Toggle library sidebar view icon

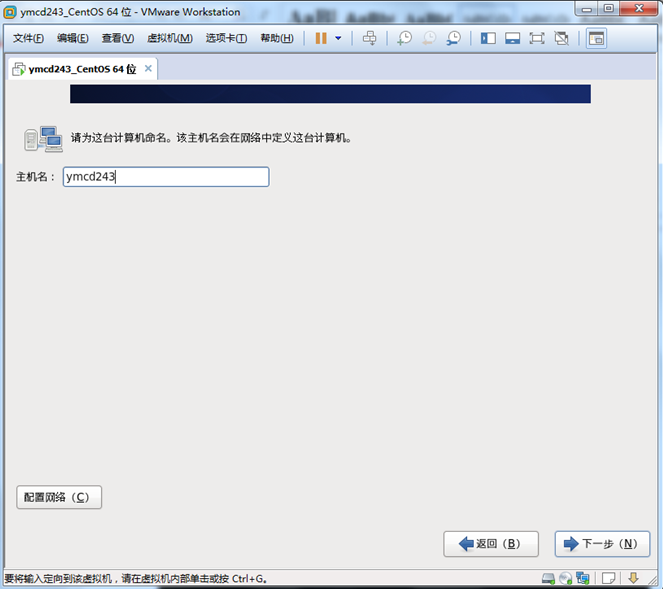488,38
